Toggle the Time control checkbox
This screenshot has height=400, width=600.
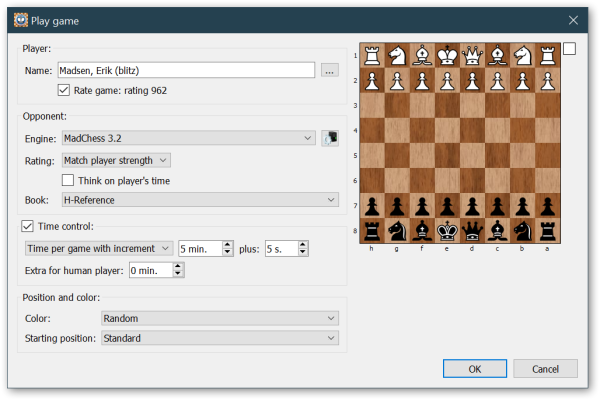click(x=27, y=226)
